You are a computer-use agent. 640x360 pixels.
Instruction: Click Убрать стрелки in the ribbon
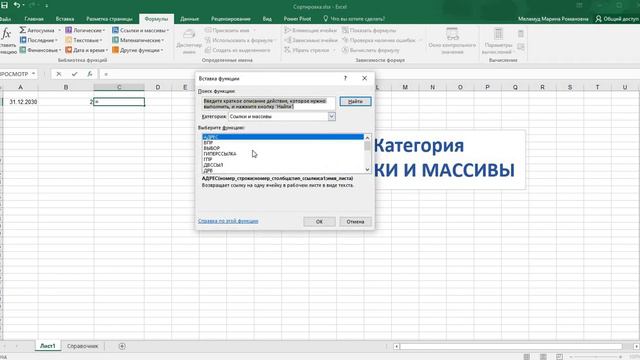tap(309, 50)
